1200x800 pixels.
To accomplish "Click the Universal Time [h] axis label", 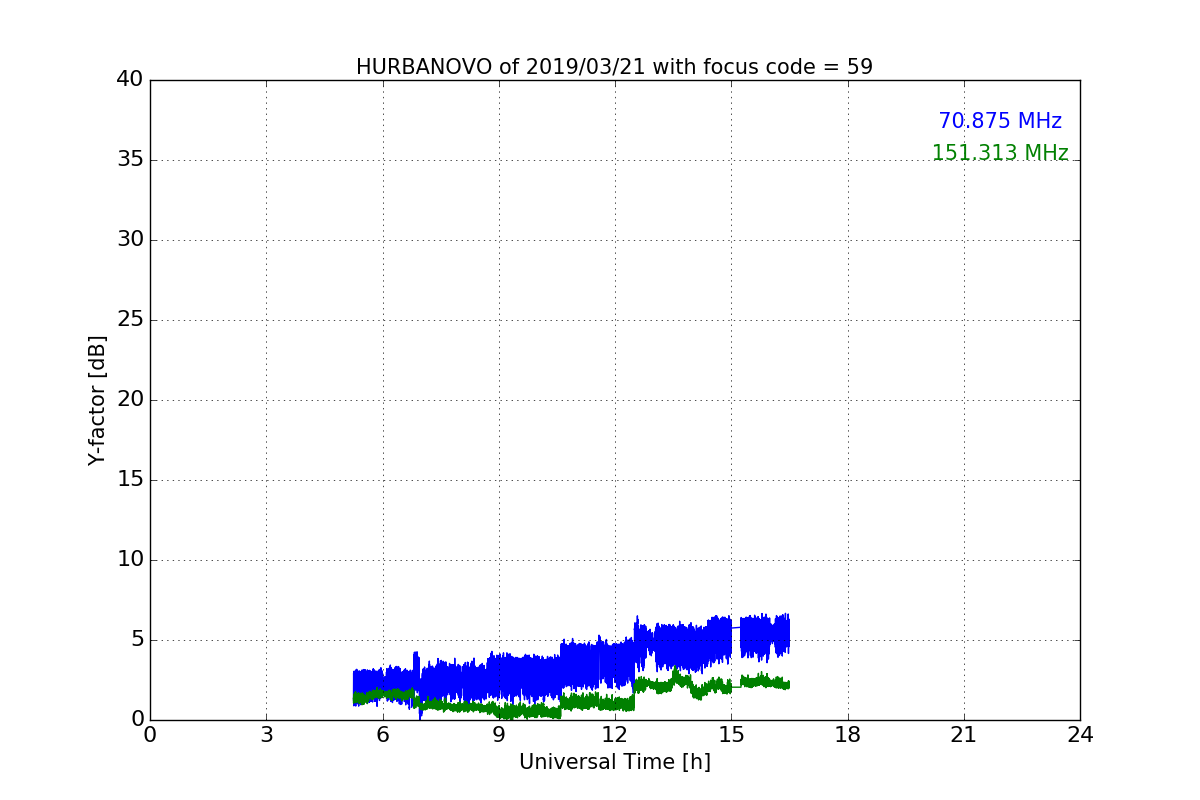I will click(615, 762).
